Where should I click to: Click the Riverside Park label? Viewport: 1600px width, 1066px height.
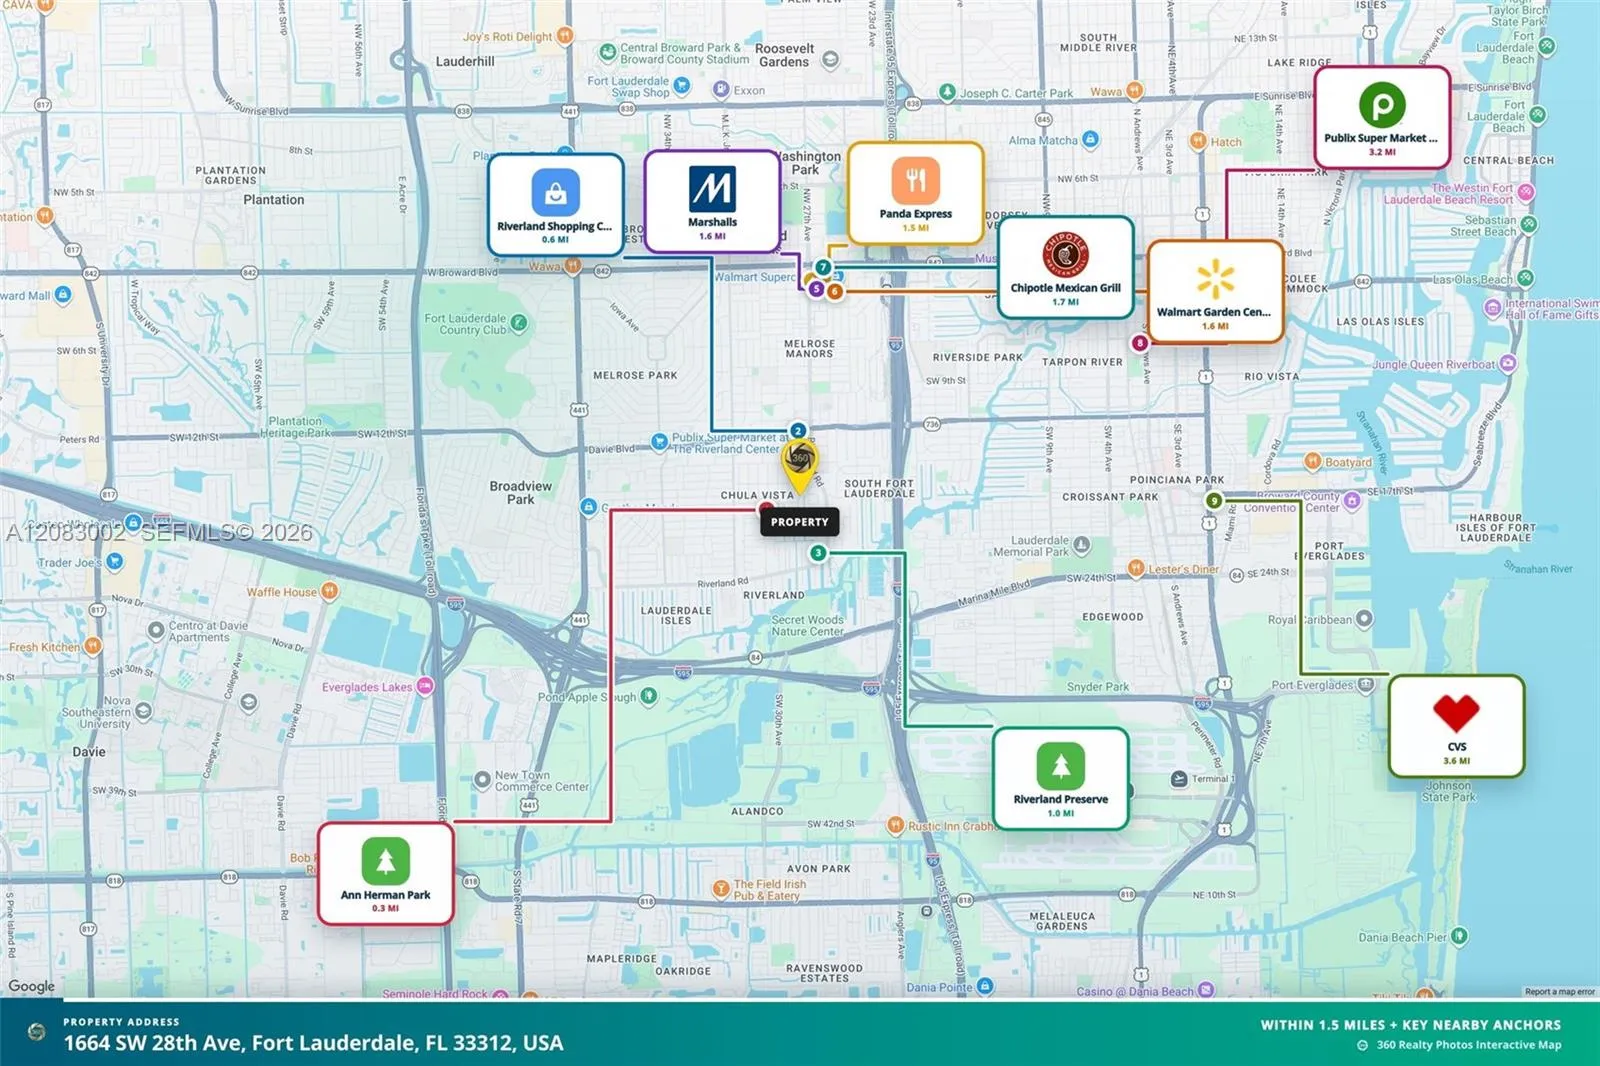(977, 357)
